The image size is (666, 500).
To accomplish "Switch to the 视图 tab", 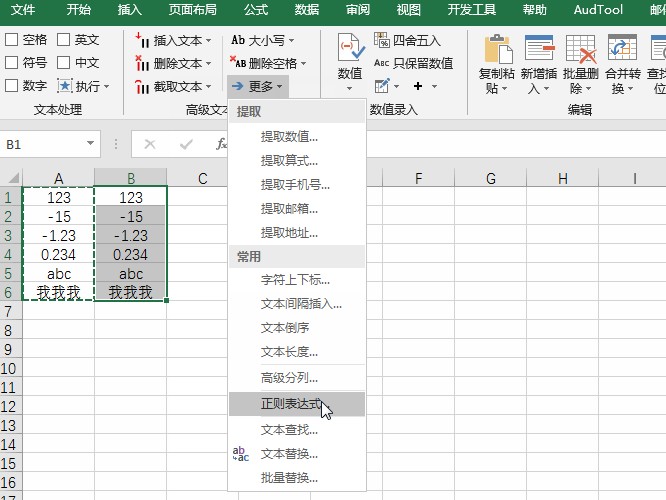I will [x=409, y=10].
